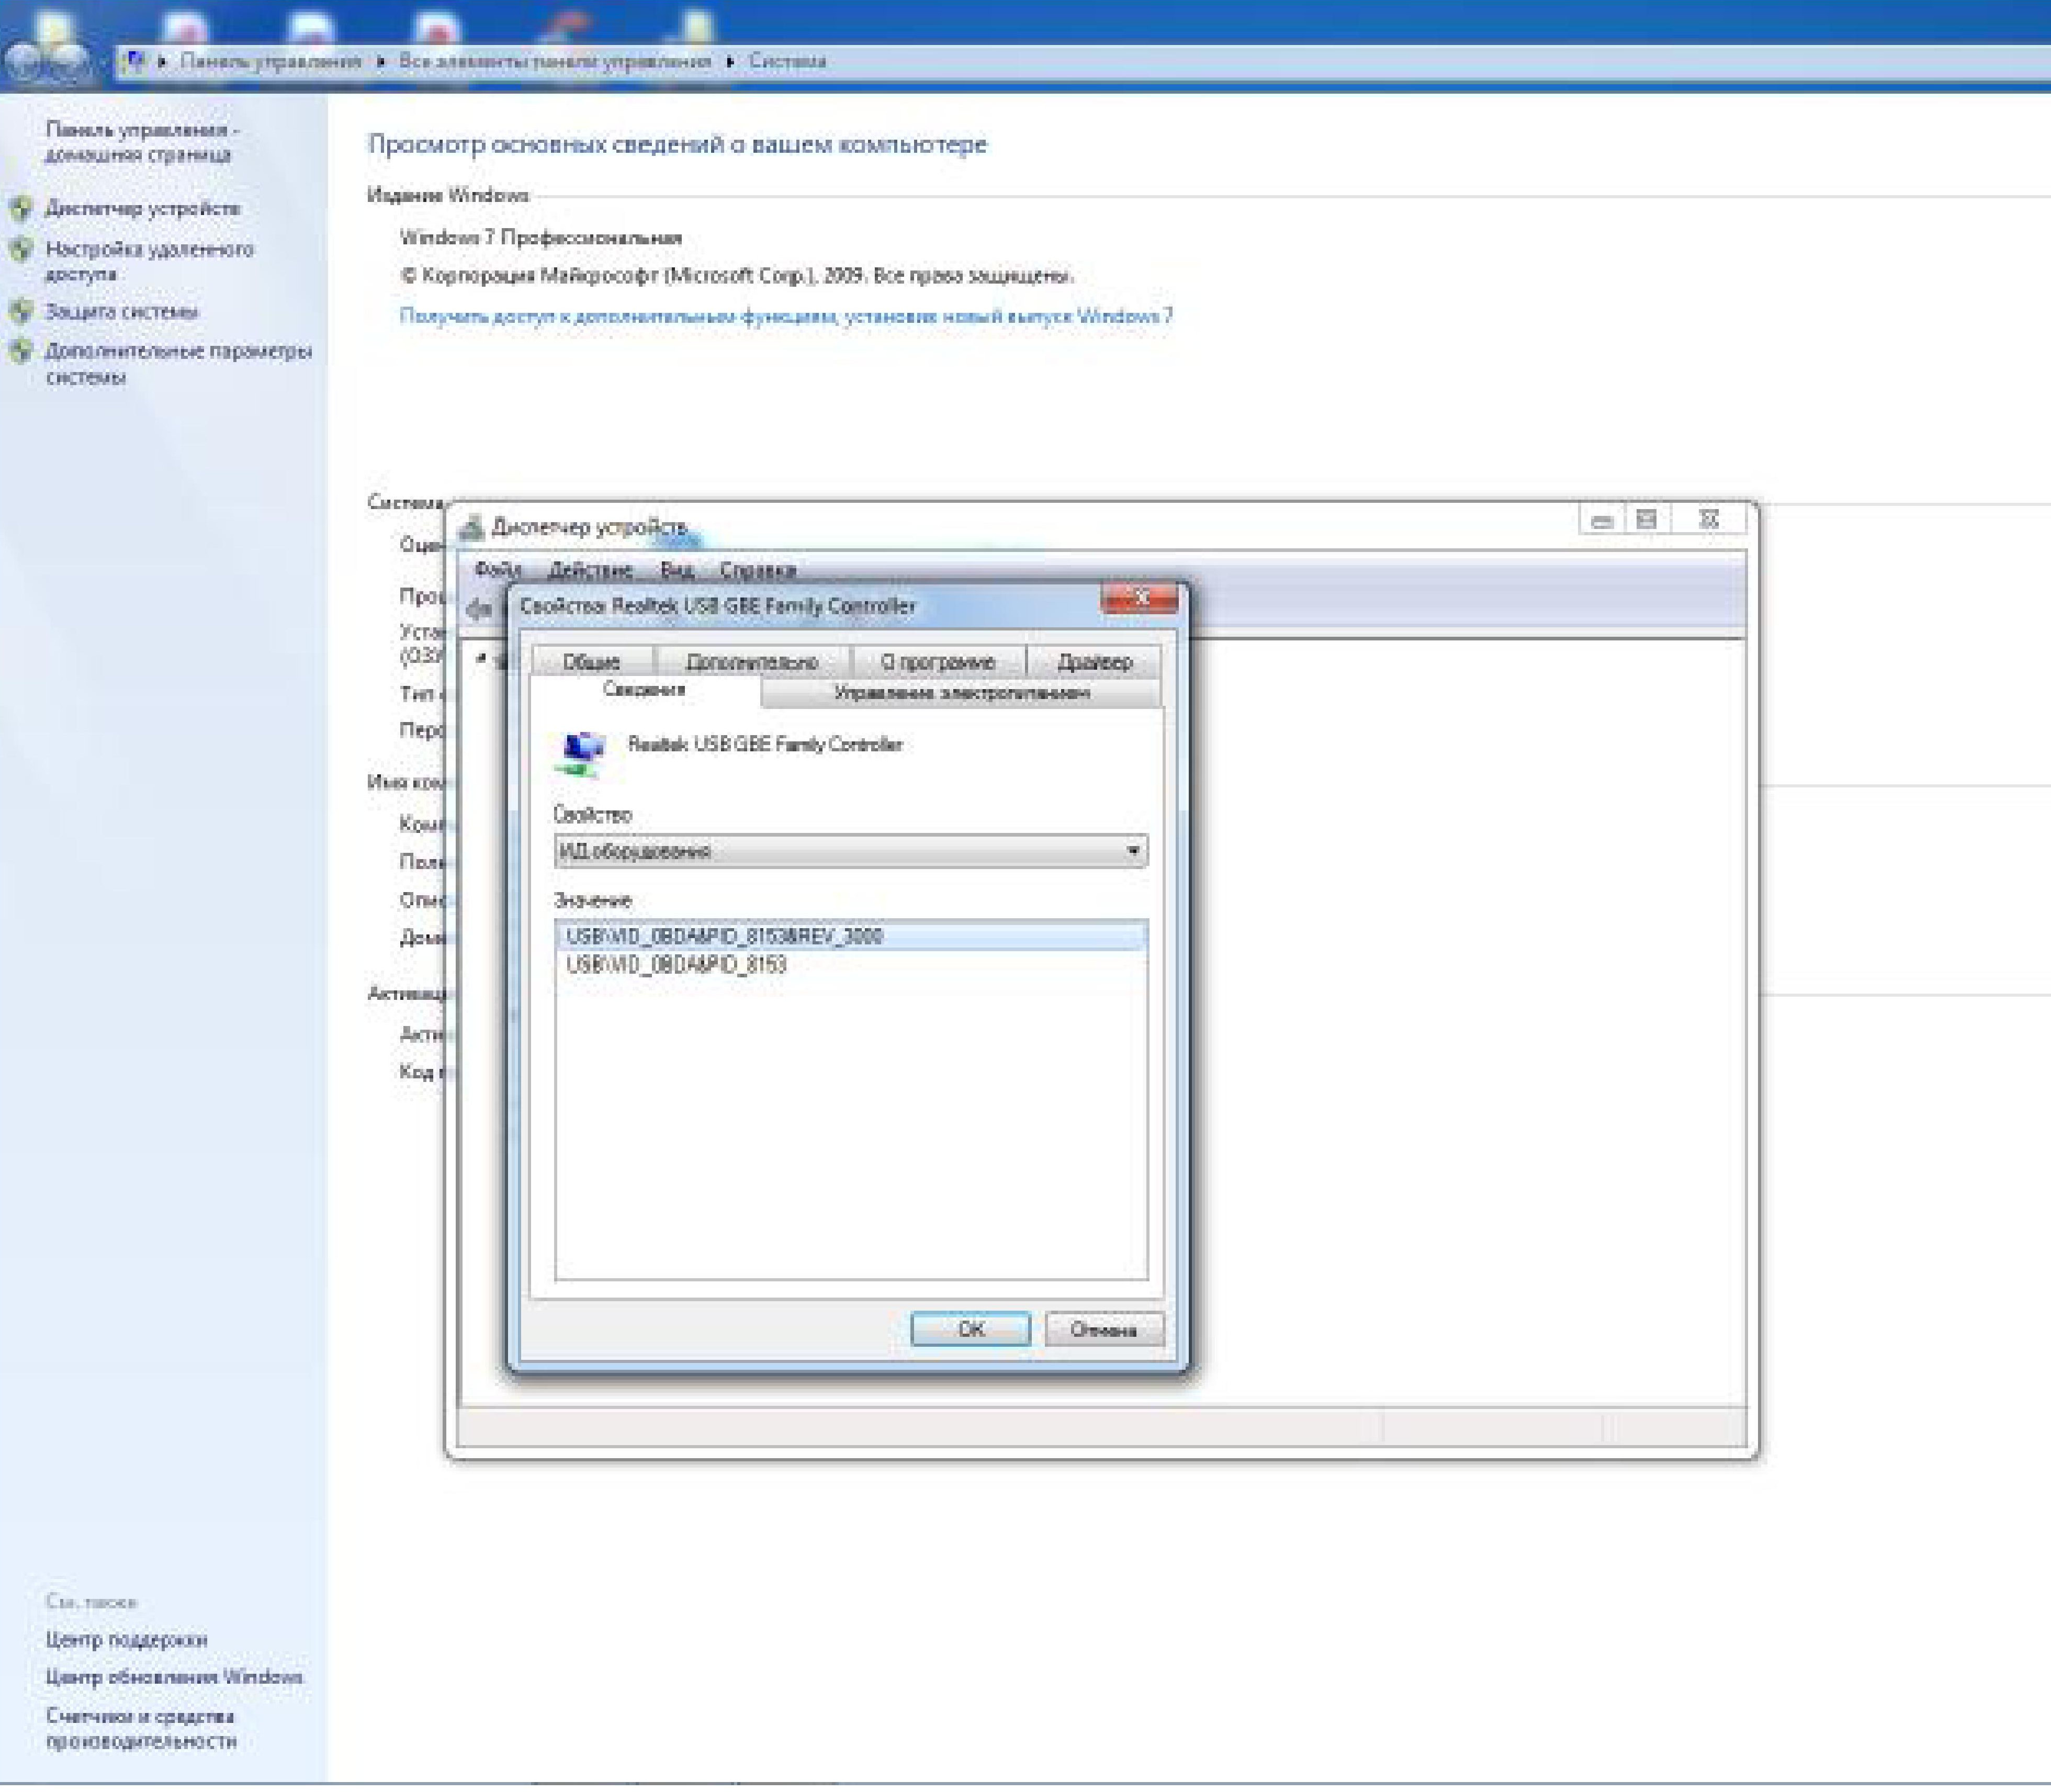
Task: Click the shield icon beside Защита системы
Action: pos(21,311)
